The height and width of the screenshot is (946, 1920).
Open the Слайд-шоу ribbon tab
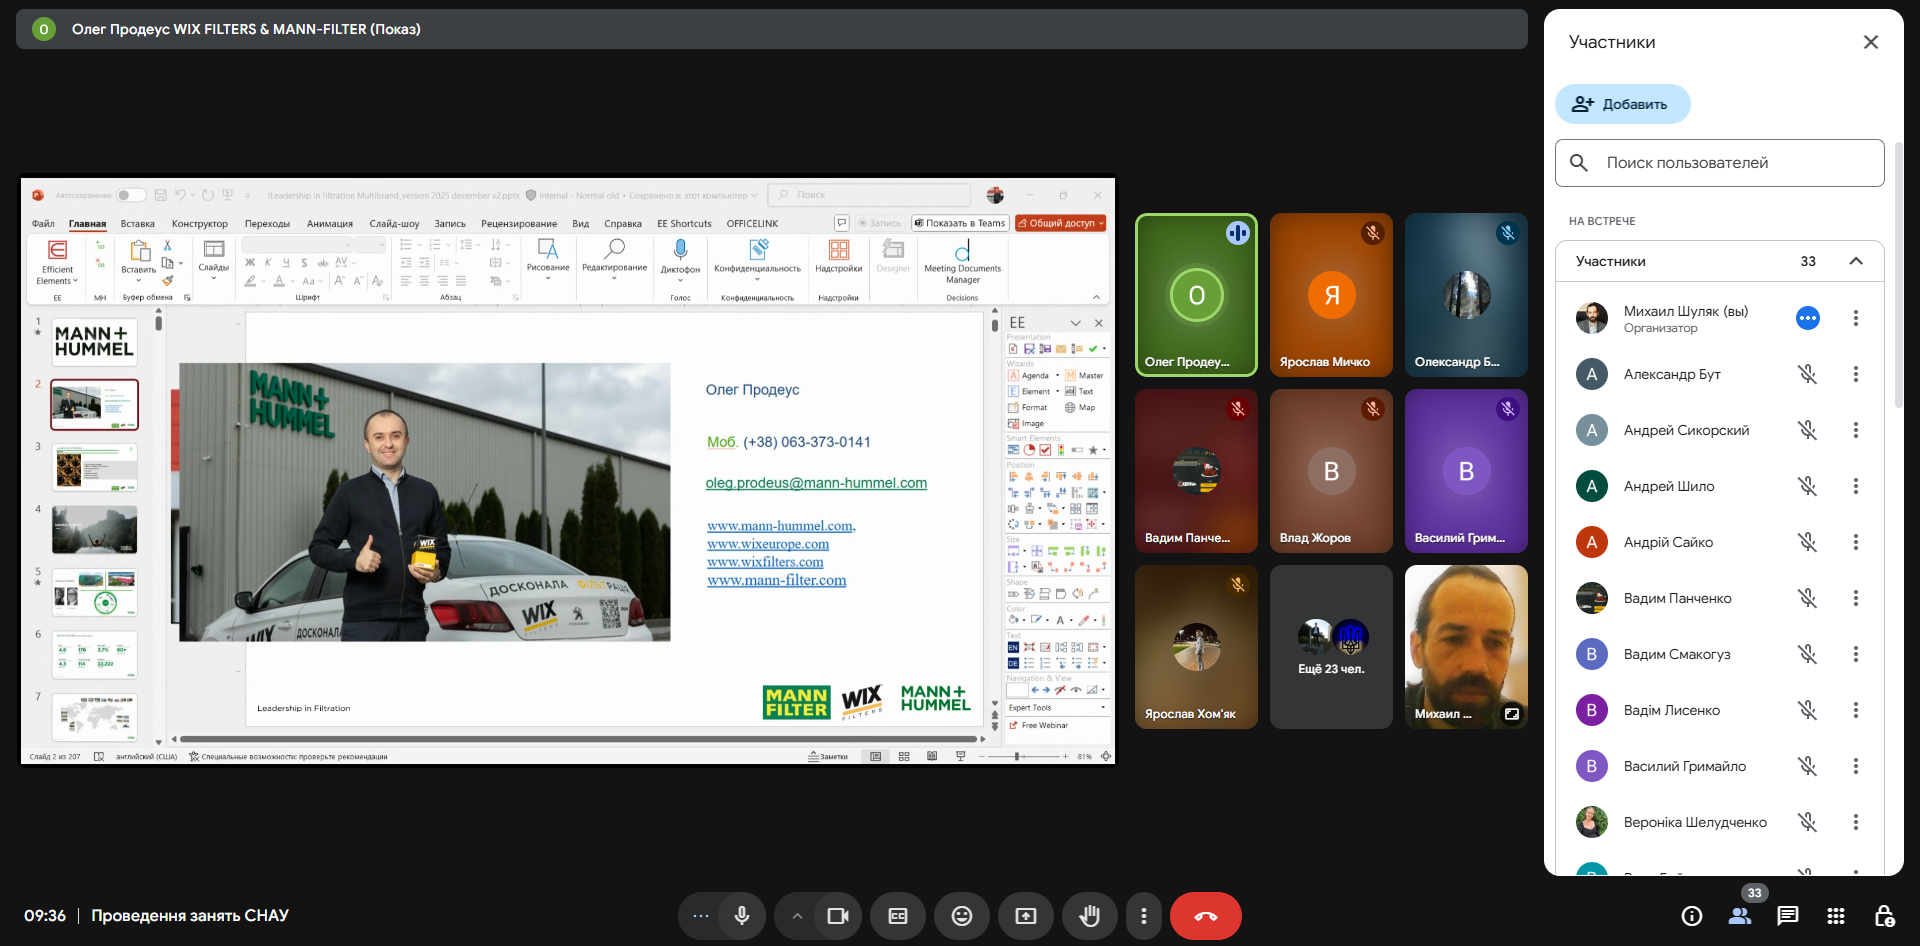tap(394, 224)
